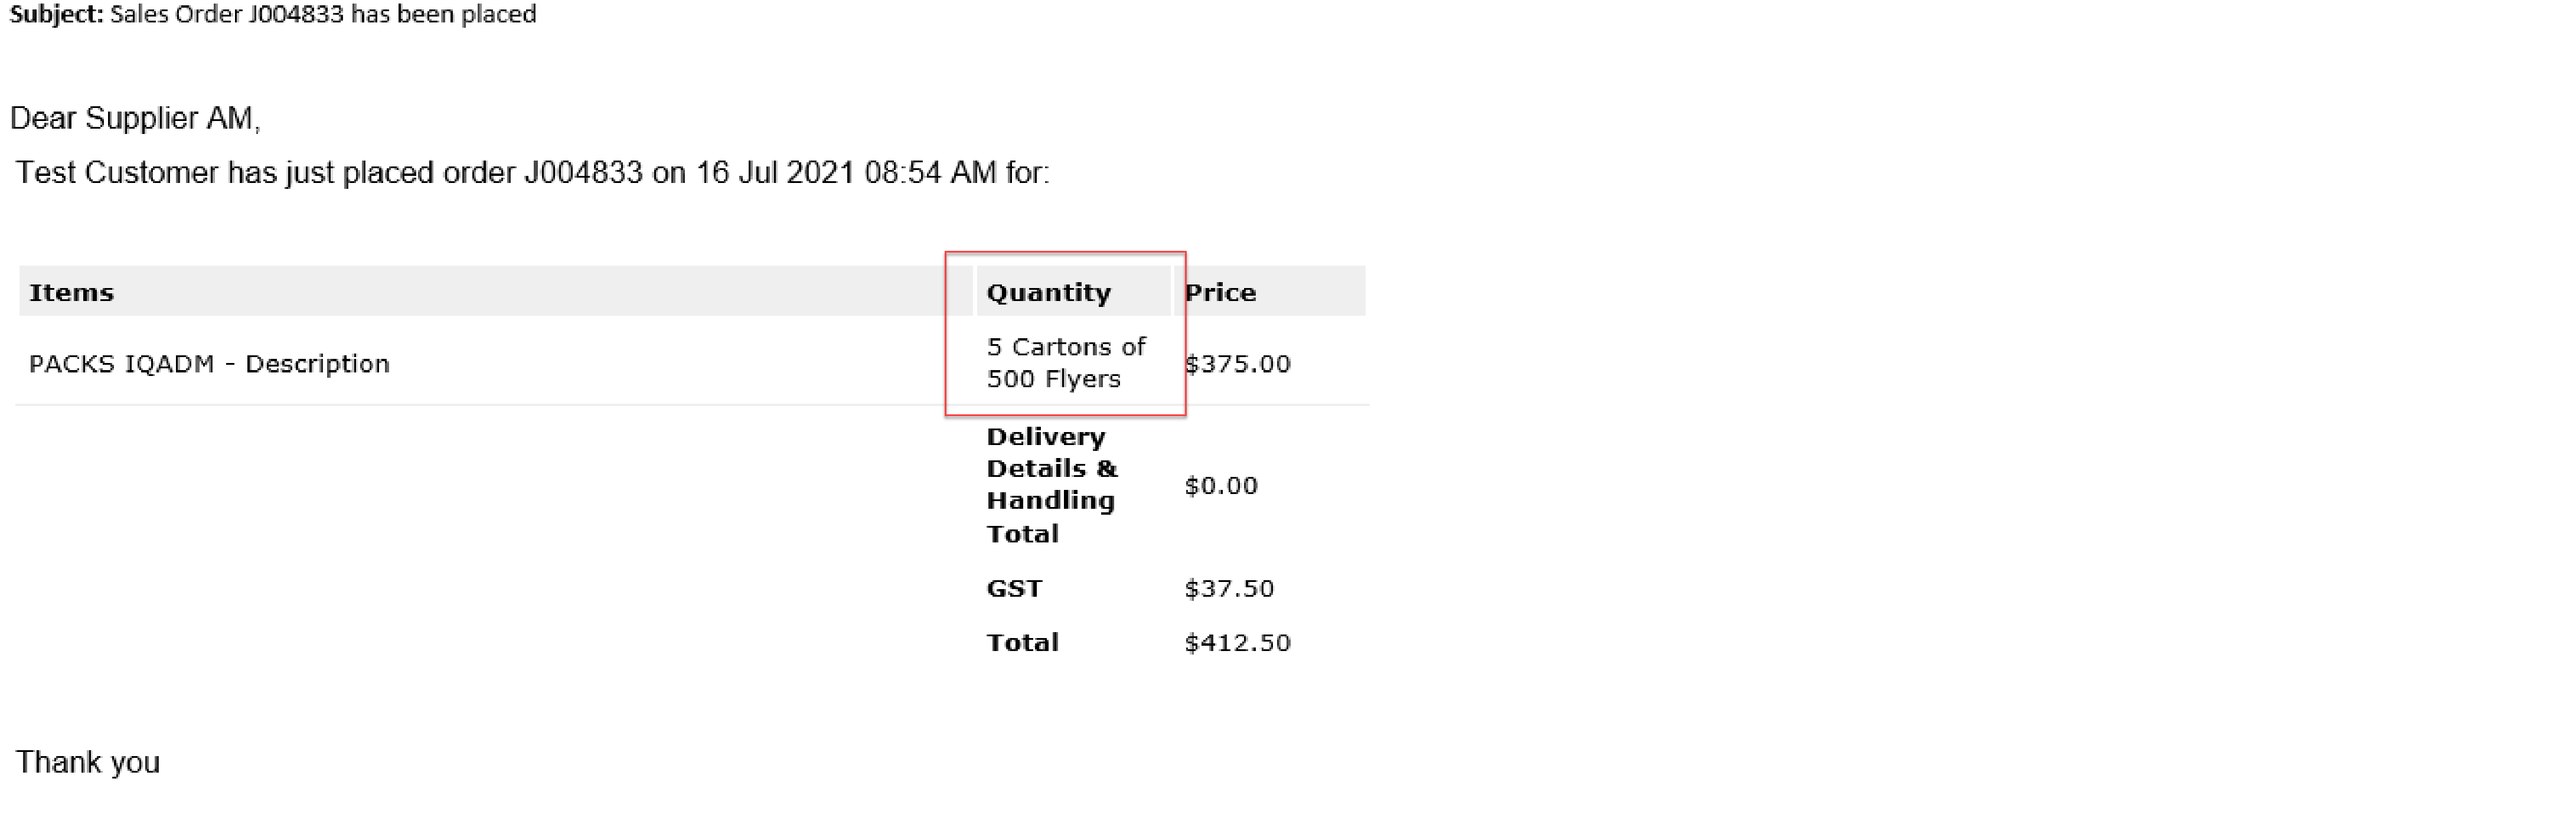Screen dimensions: 2576x834
Task: Click the Price column header
Action: 1220,292
